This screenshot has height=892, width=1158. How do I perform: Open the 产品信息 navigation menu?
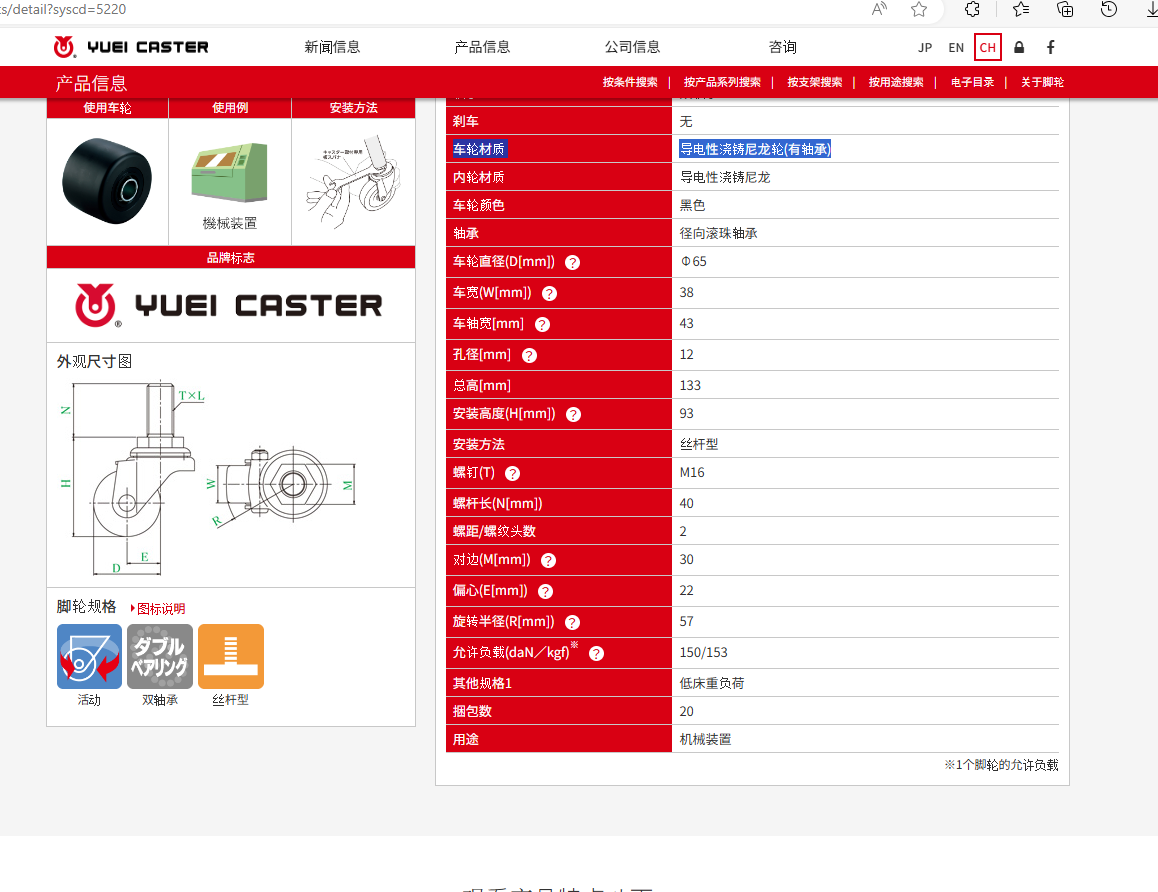click(x=483, y=46)
